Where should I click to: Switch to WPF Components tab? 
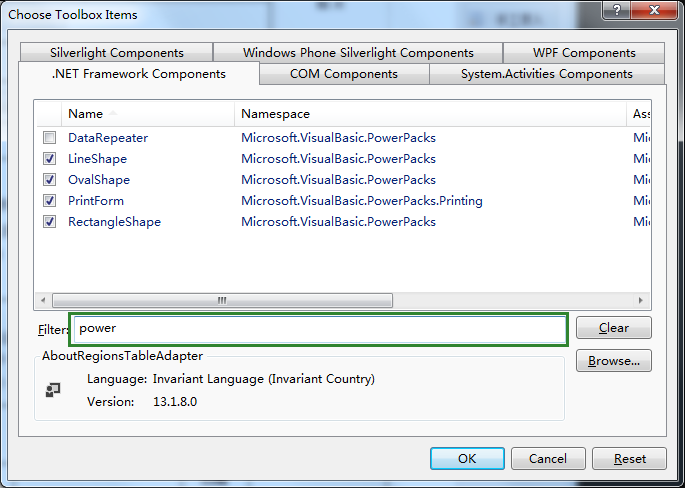tap(584, 52)
